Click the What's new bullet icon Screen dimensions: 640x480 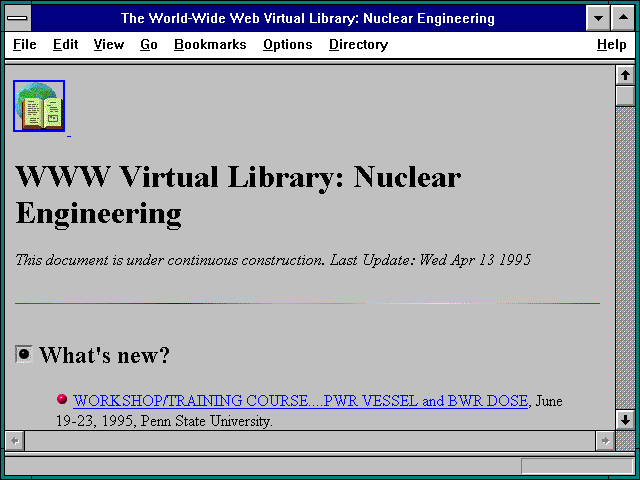click(x=24, y=354)
